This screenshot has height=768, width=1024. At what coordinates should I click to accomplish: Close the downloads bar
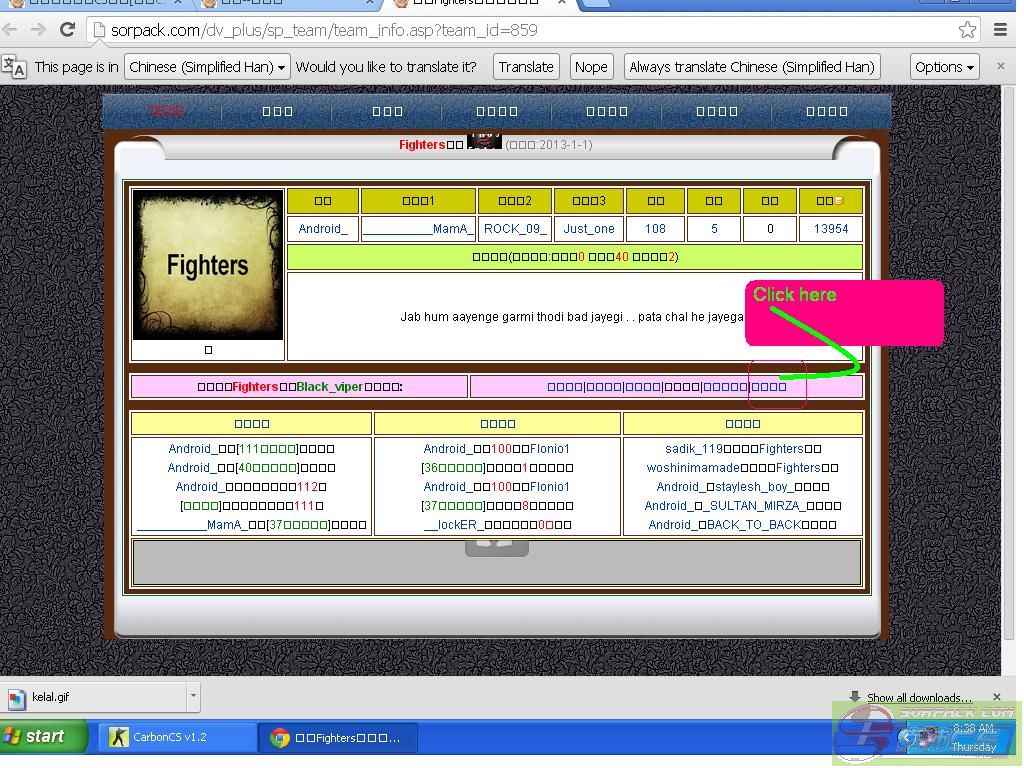tap(996, 697)
